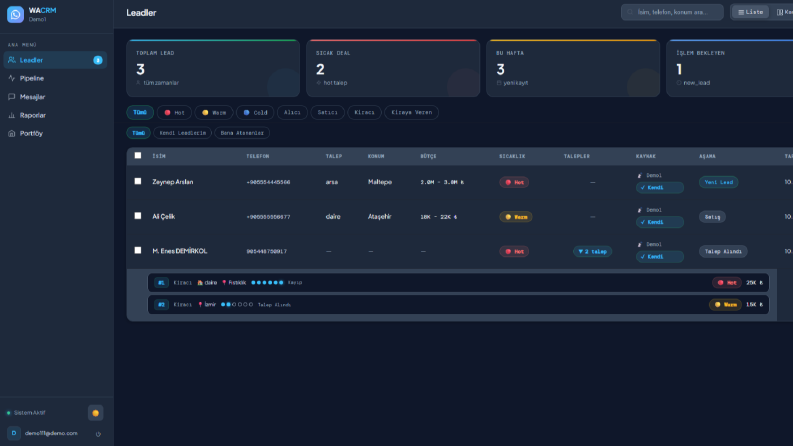Click Zeynep Arslan's Hot badge
The height and width of the screenshot is (446, 793).
[514, 182]
